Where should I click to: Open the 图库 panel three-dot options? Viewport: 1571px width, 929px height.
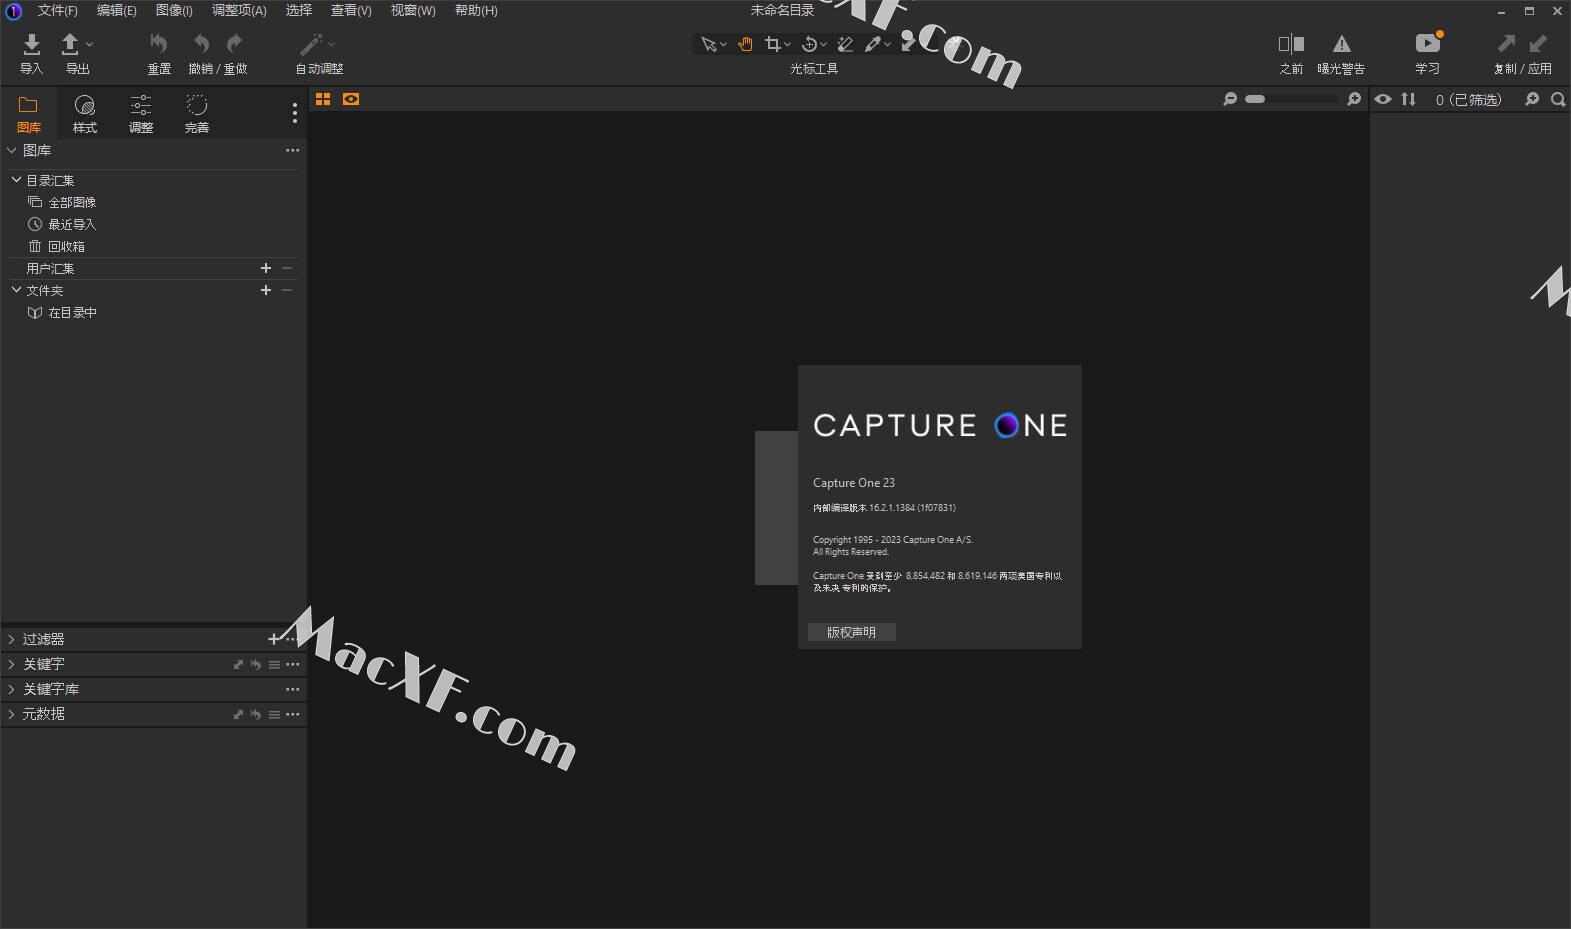click(292, 150)
